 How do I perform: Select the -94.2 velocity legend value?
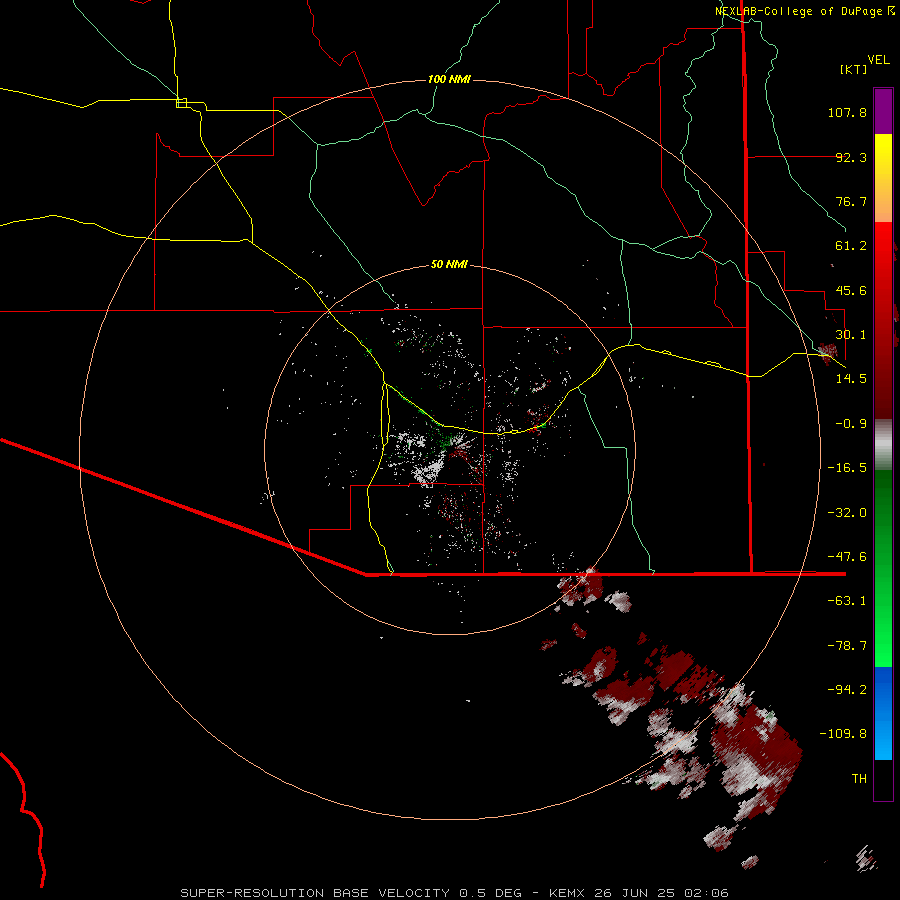point(847,690)
